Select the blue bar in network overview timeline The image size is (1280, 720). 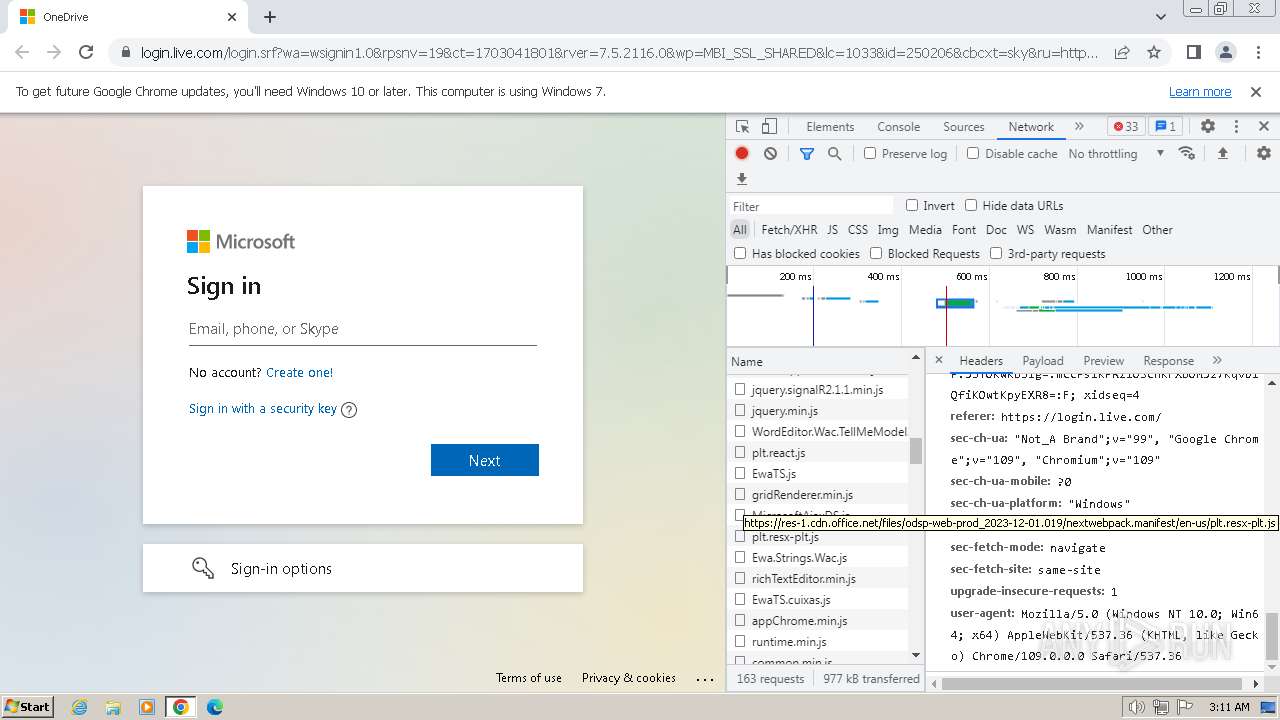955,303
